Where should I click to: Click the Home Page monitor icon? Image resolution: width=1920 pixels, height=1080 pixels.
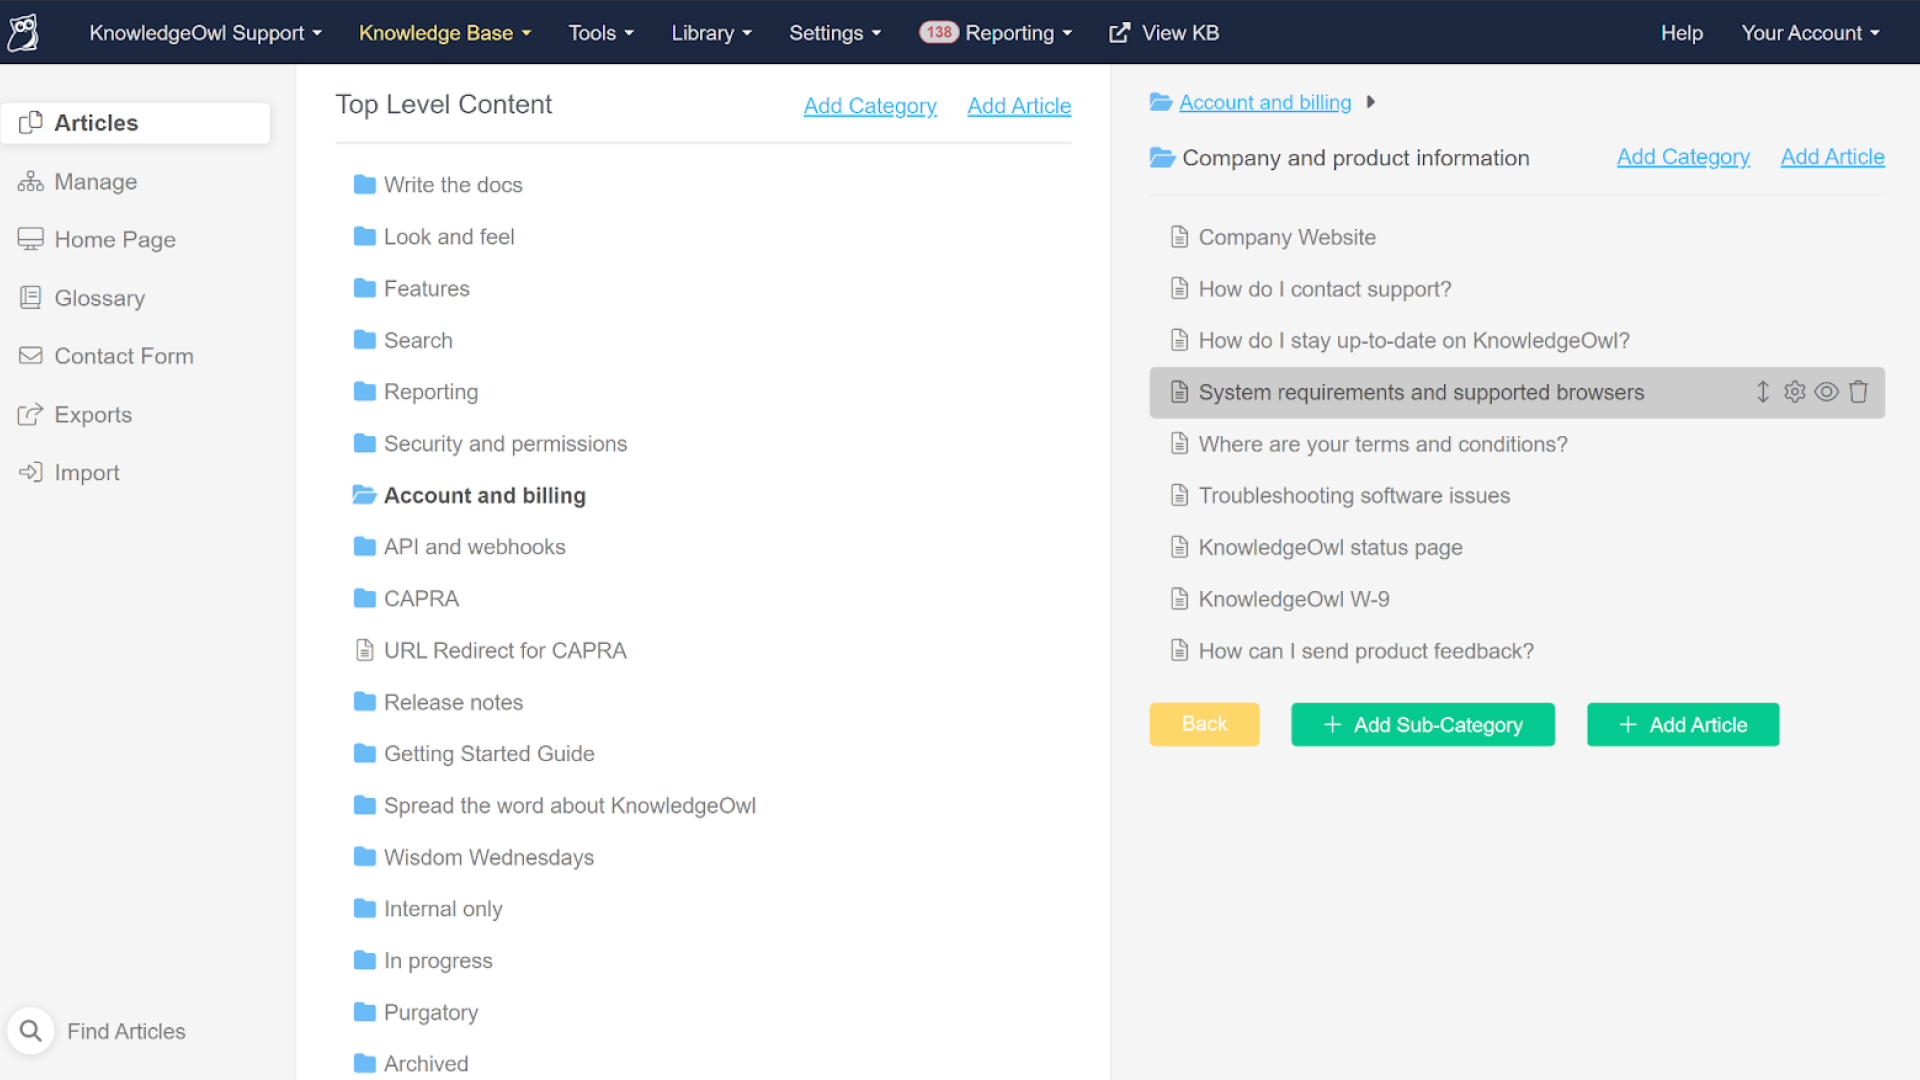click(x=31, y=239)
